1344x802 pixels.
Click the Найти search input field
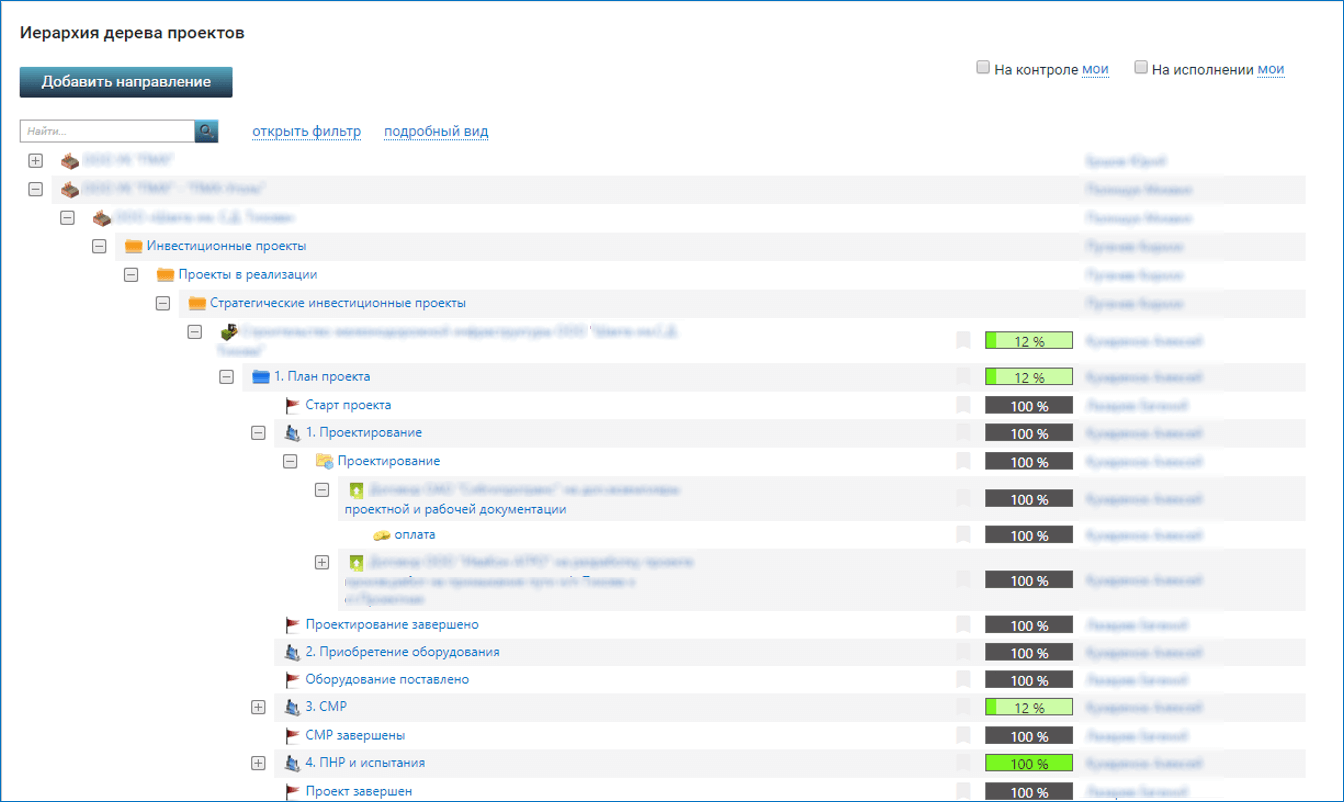pyautogui.click(x=107, y=131)
